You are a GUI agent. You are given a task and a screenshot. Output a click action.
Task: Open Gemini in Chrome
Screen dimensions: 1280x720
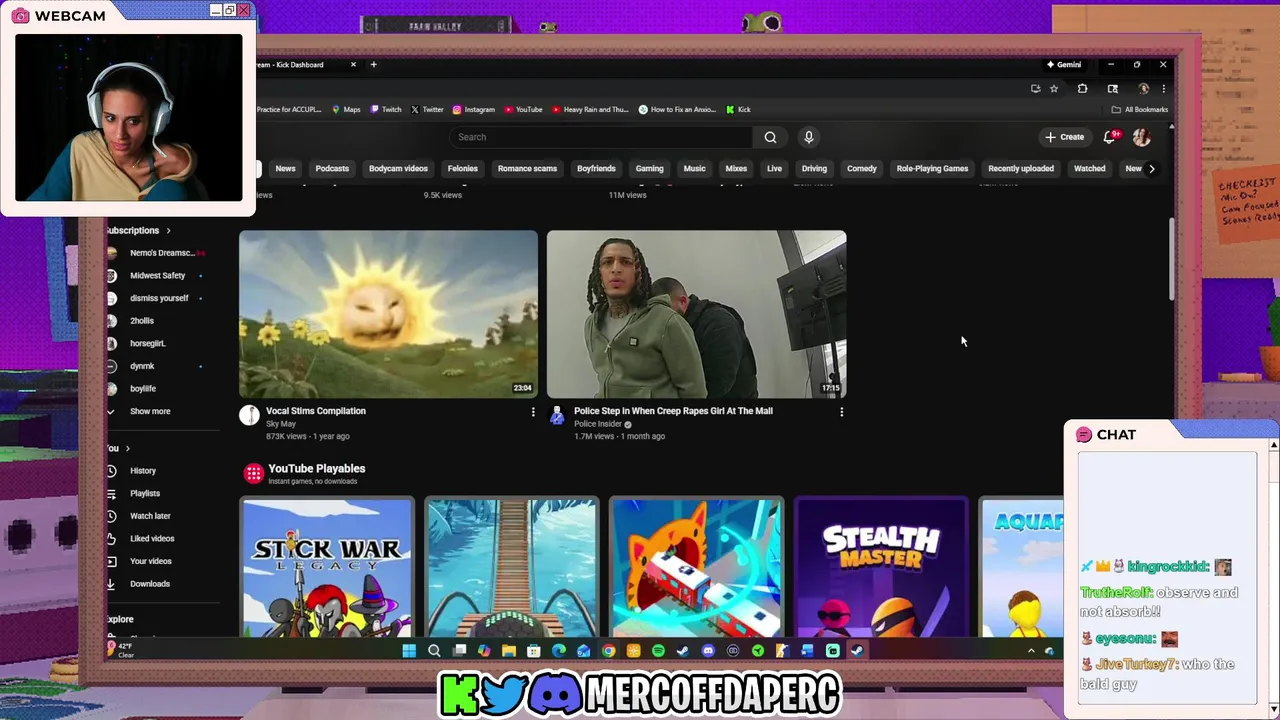point(1064,64)
